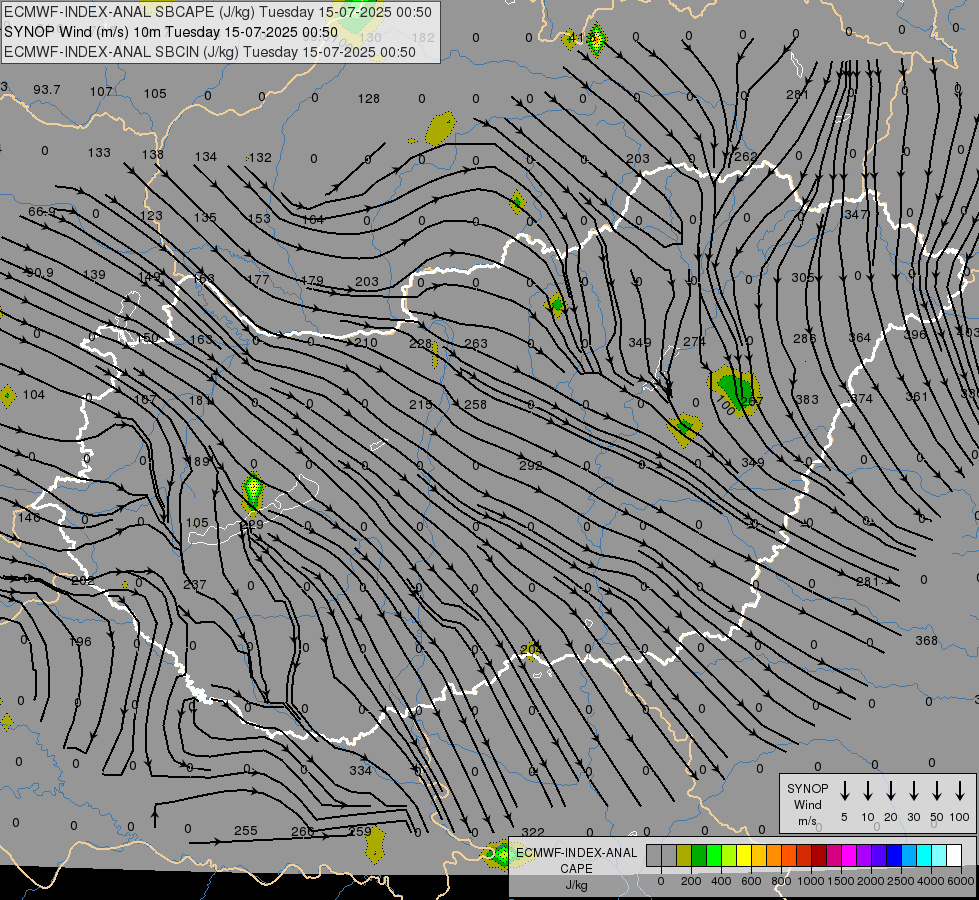979x900 pixels.
Task: Click the map value 274
Action: tap(694, 342)
